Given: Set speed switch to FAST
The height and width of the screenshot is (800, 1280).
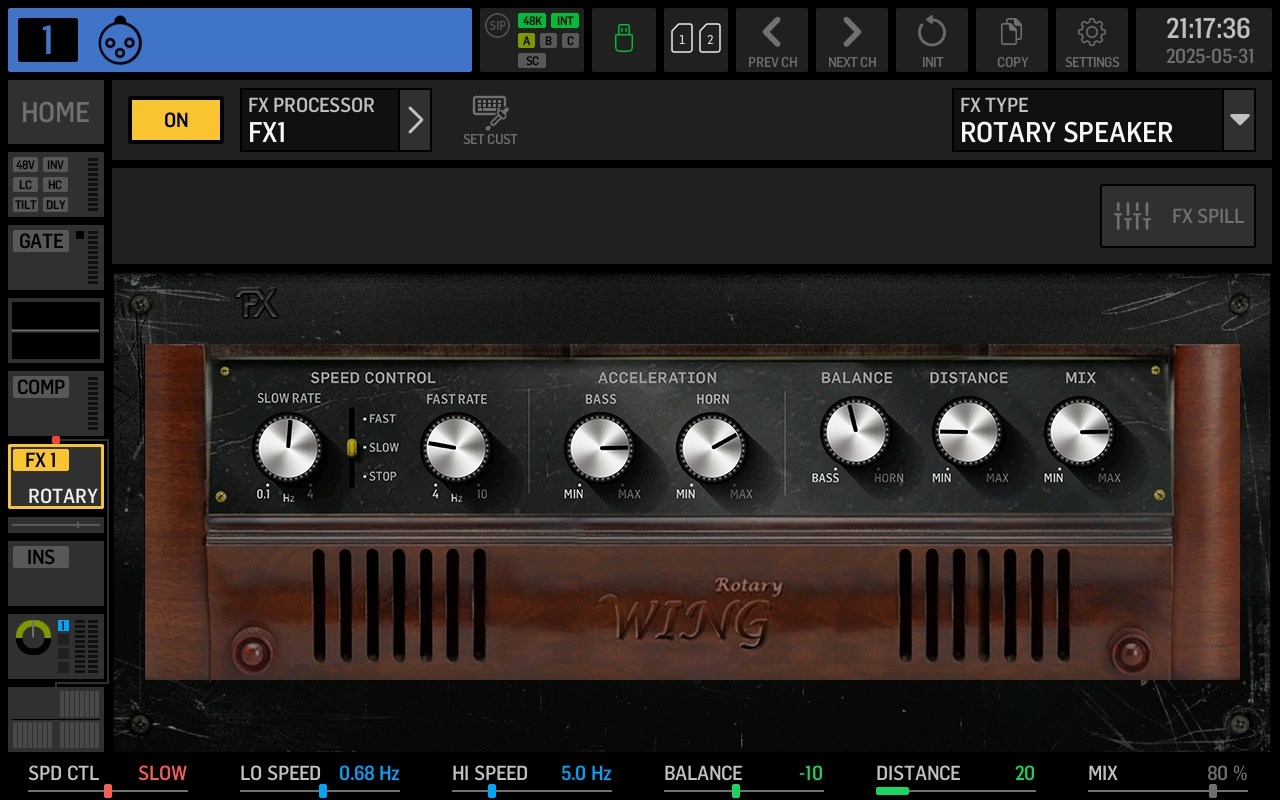Looking at the screenshot, I should pyautogui.click(x=380, y=419).
